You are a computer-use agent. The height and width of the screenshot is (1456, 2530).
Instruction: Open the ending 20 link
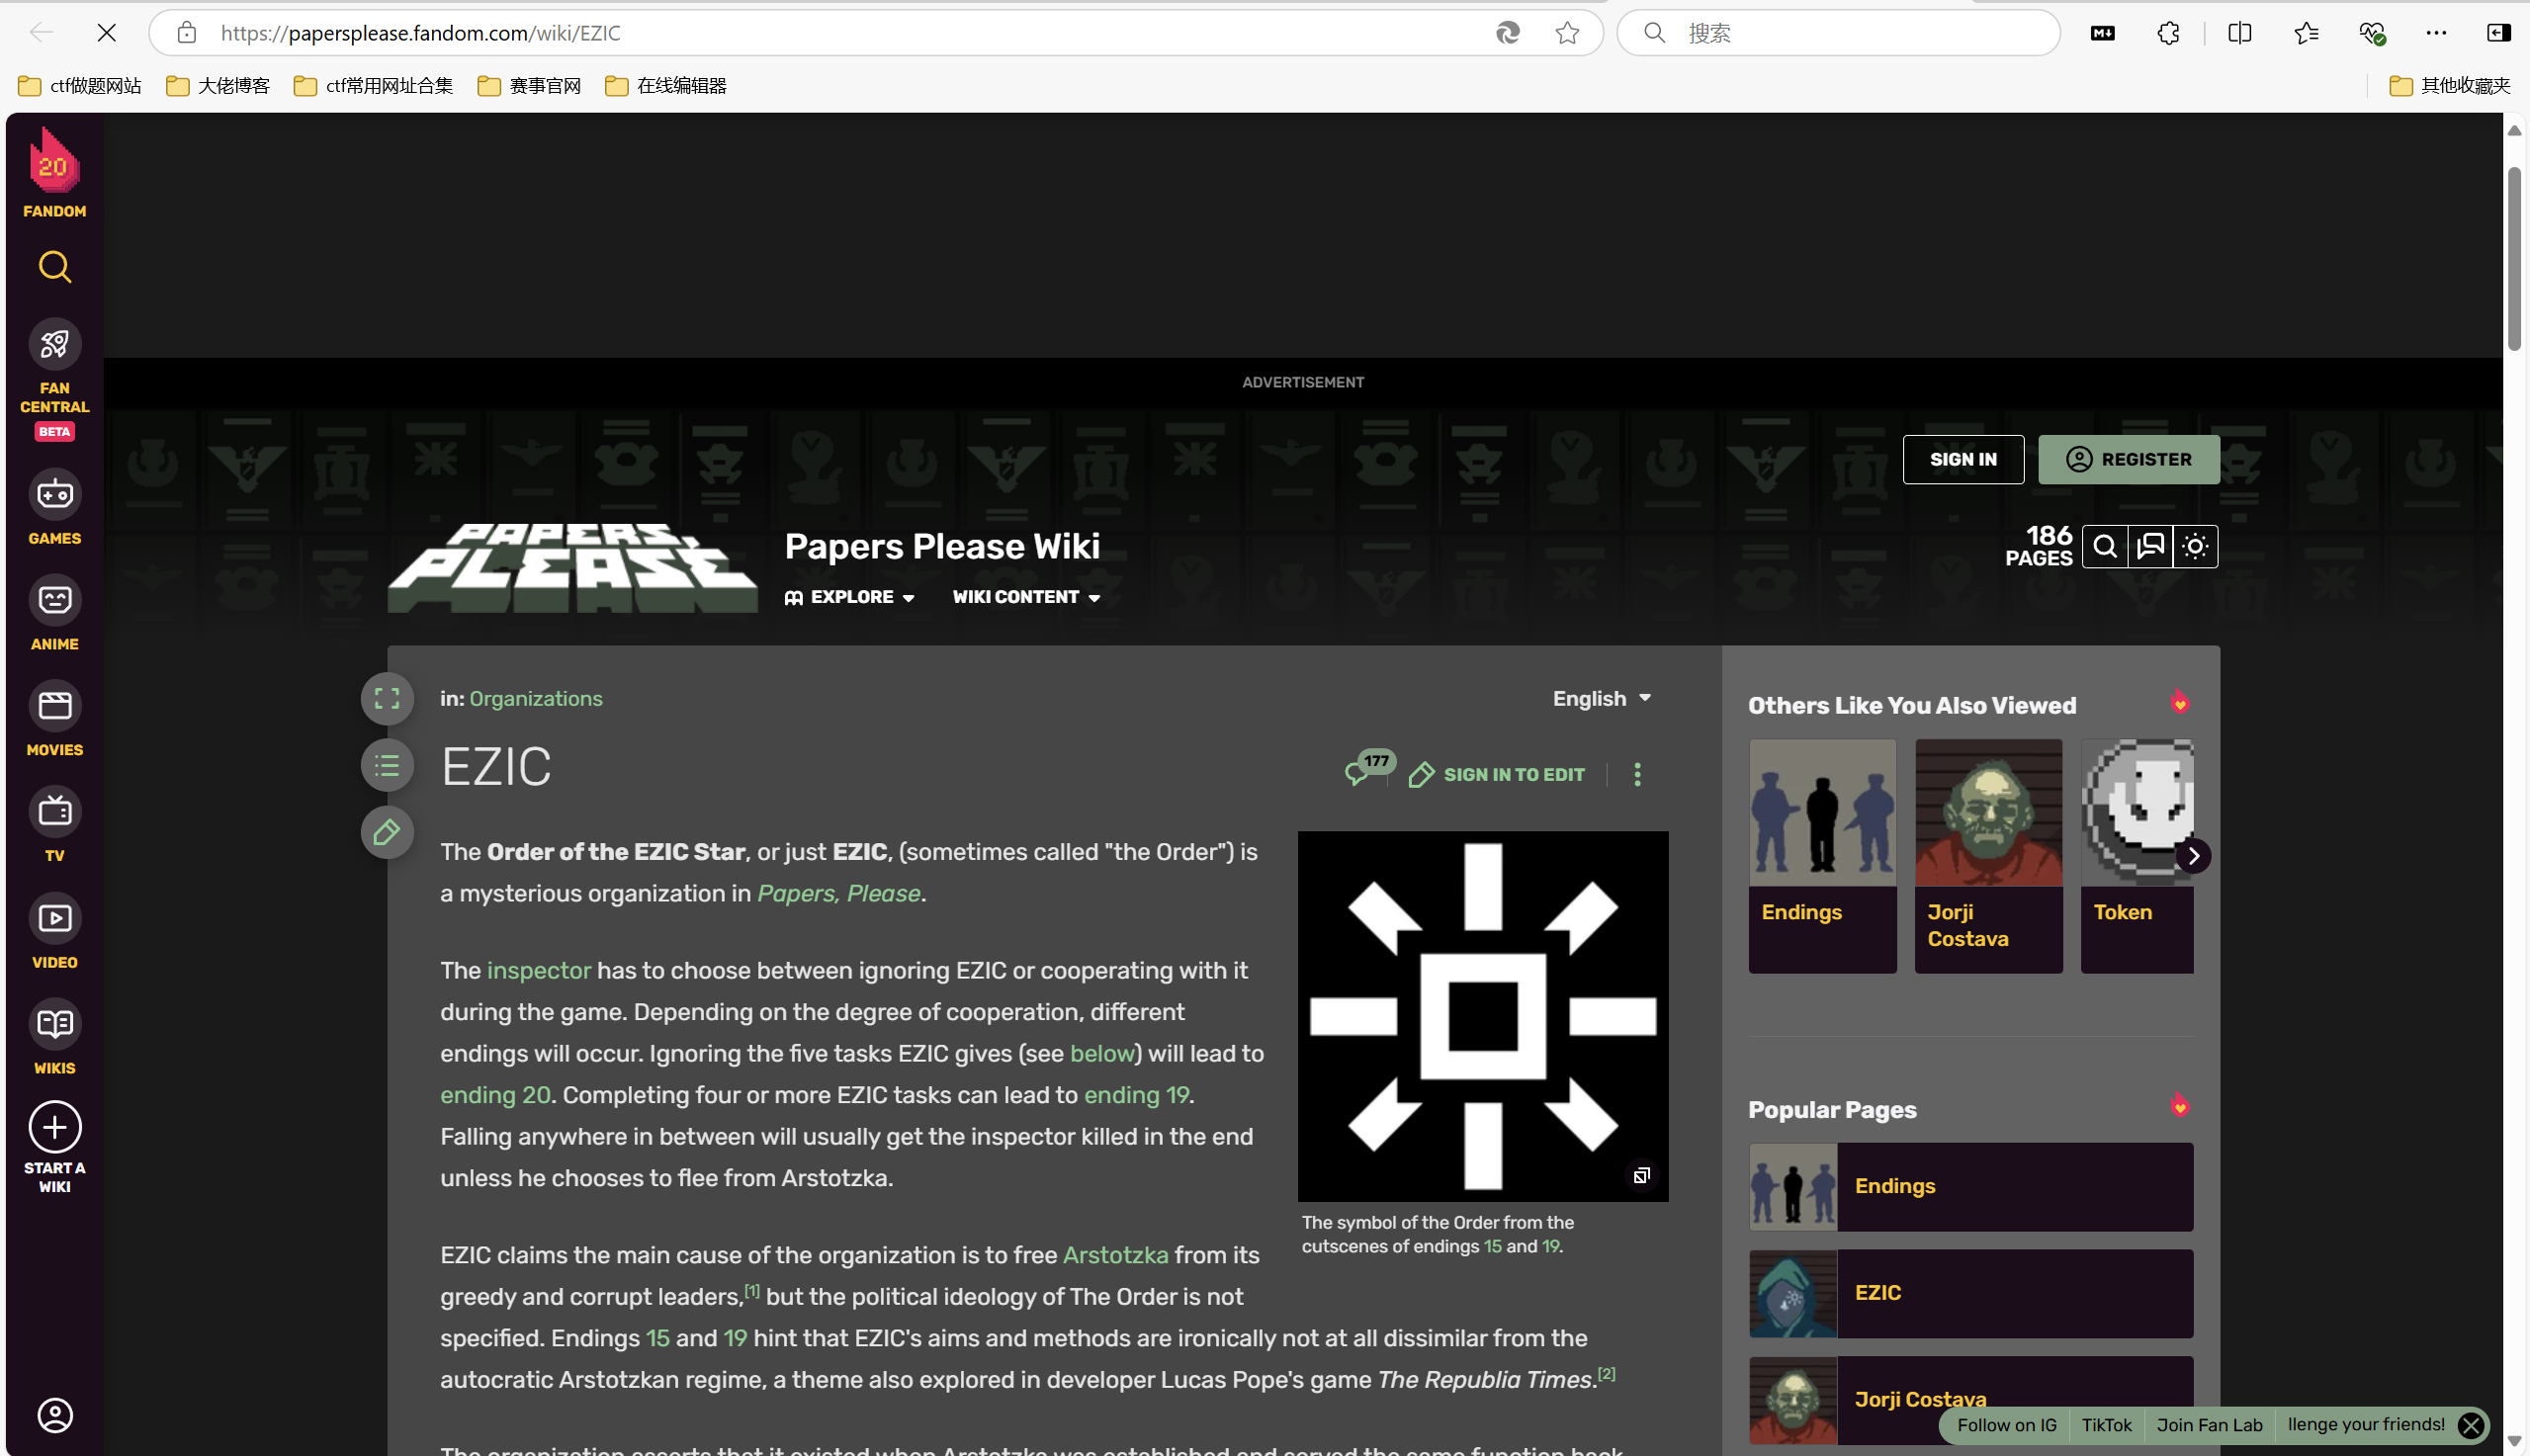pos(495,1095)
